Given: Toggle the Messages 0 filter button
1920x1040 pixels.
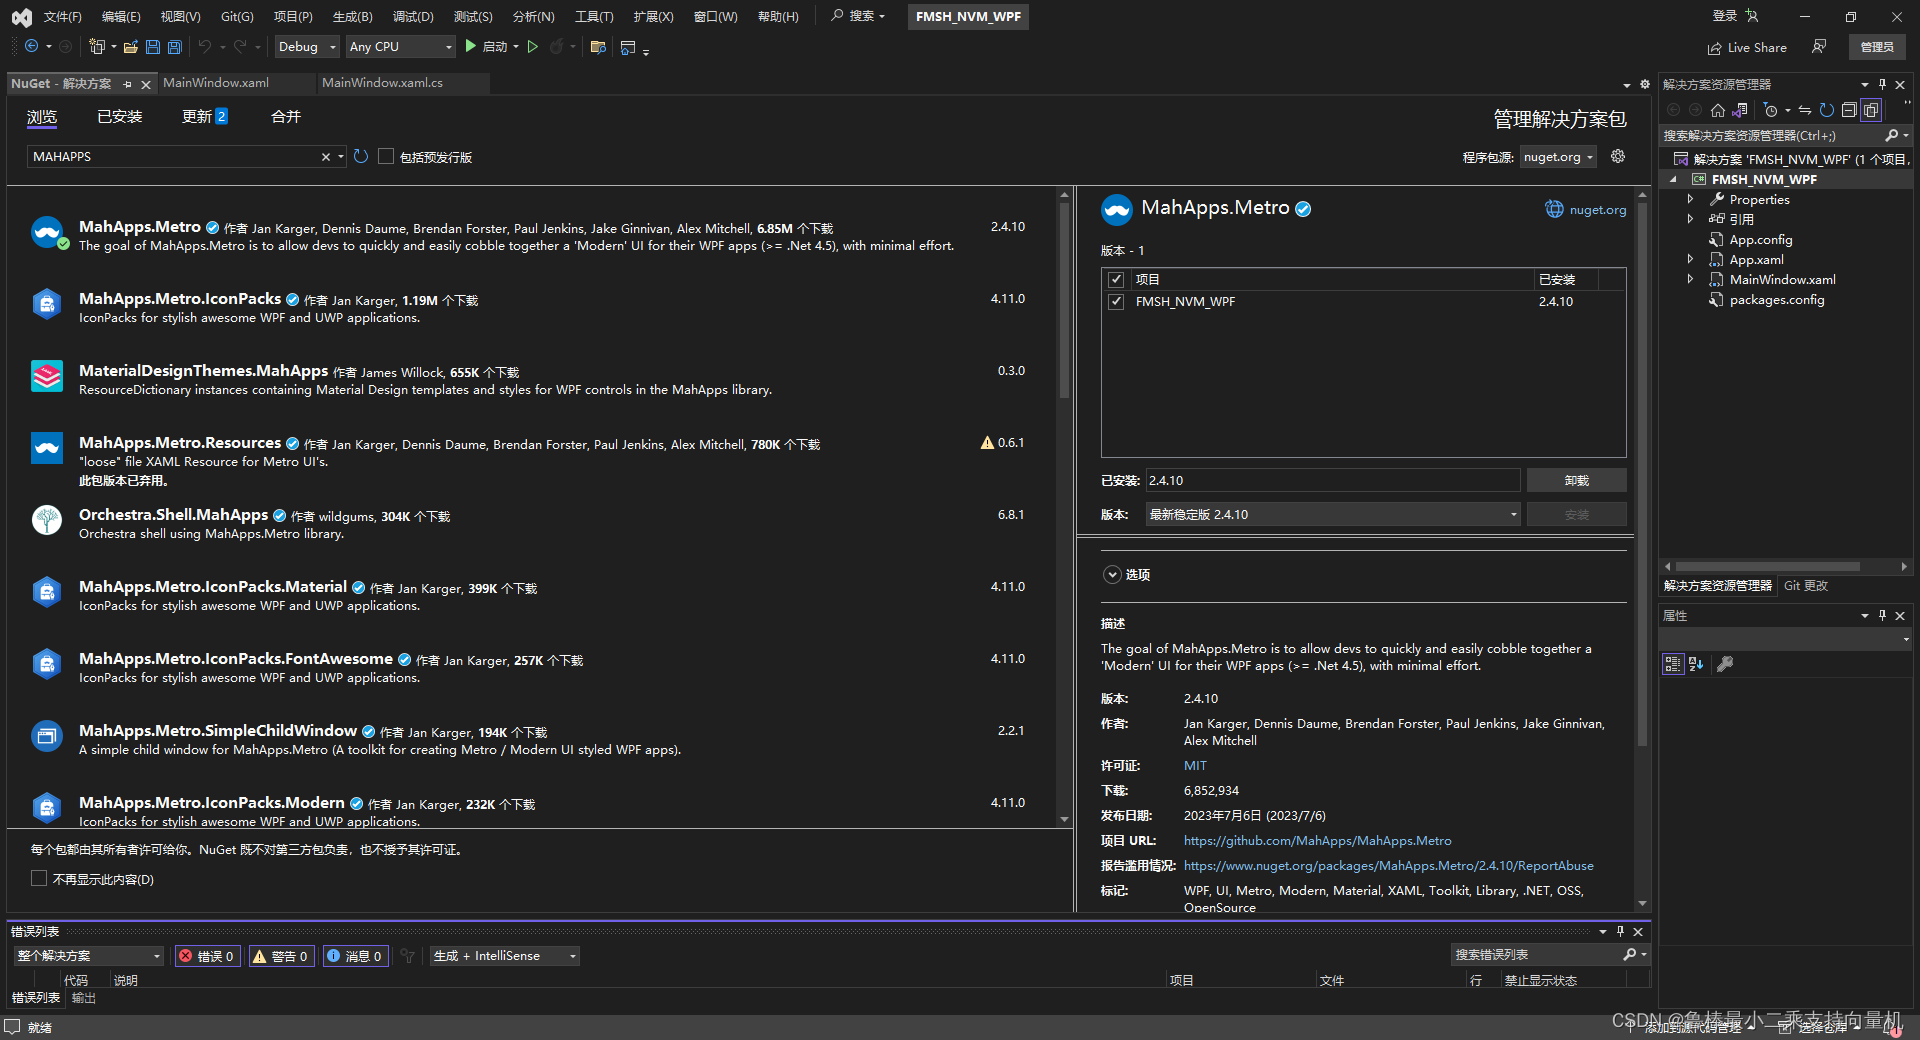Looking at the screenshot, I should click(x=355, y=956).
